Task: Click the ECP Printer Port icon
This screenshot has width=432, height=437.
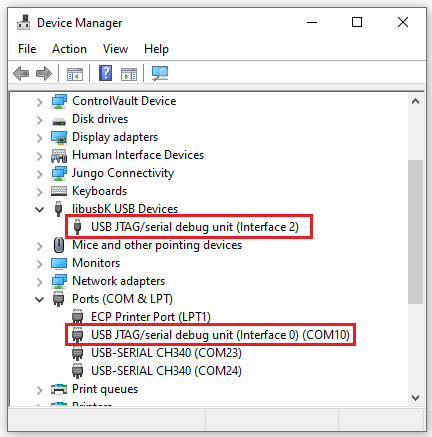Action: (x=77, y=317)
